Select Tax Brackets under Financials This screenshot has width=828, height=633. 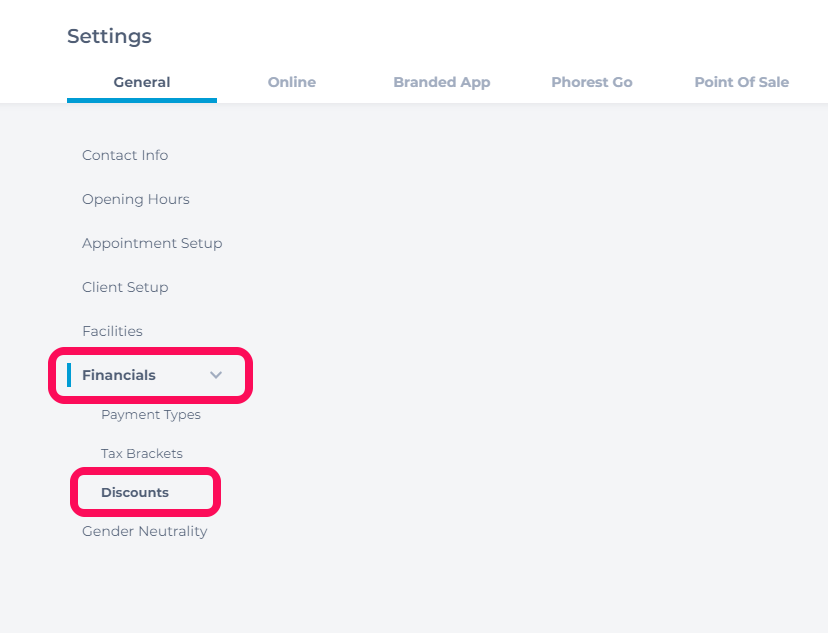pyautogui.click(x=142, y=454)
